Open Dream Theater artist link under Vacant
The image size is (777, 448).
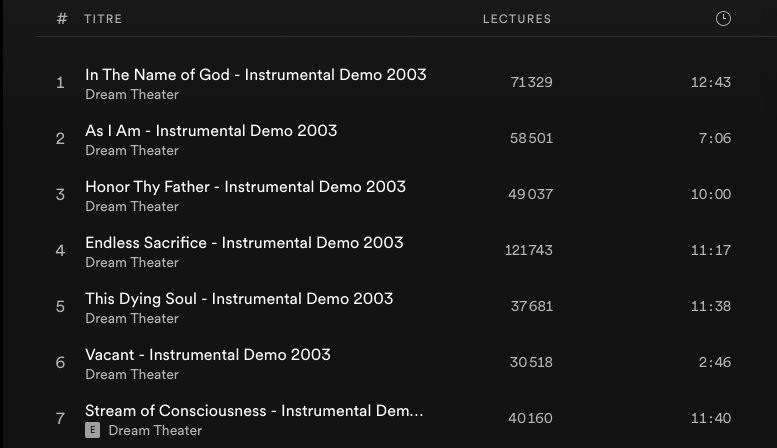pyautogui.click(x=132, y=375)
